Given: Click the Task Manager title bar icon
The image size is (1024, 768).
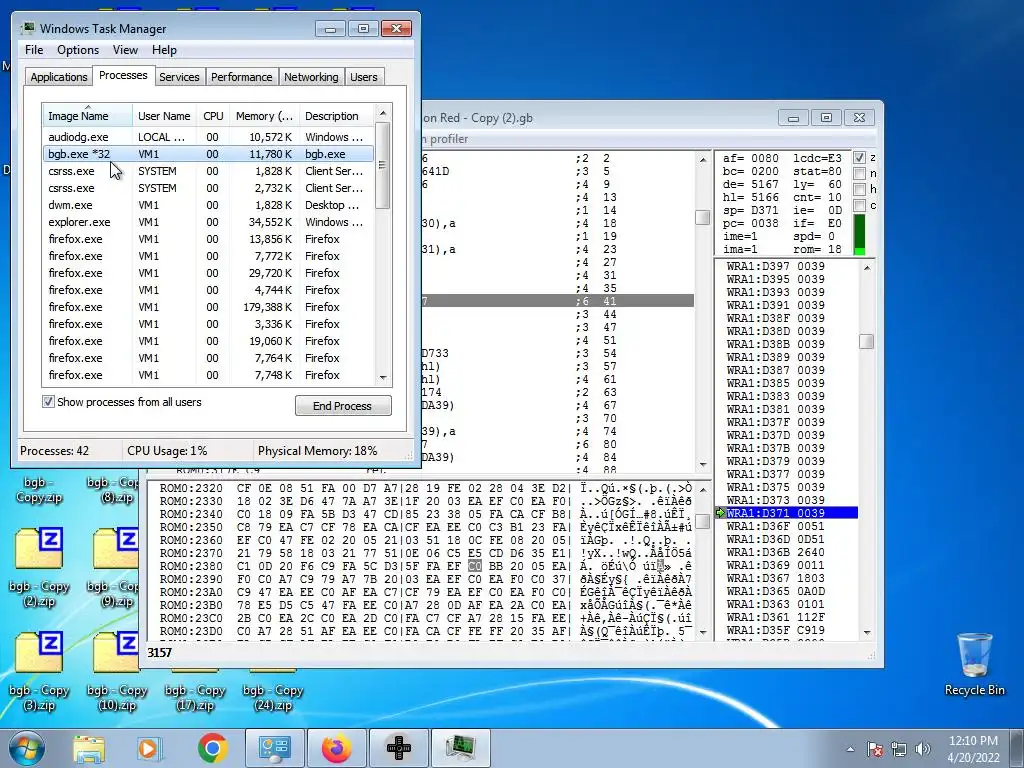Looking at the screenshot, I should click(27, 28).
